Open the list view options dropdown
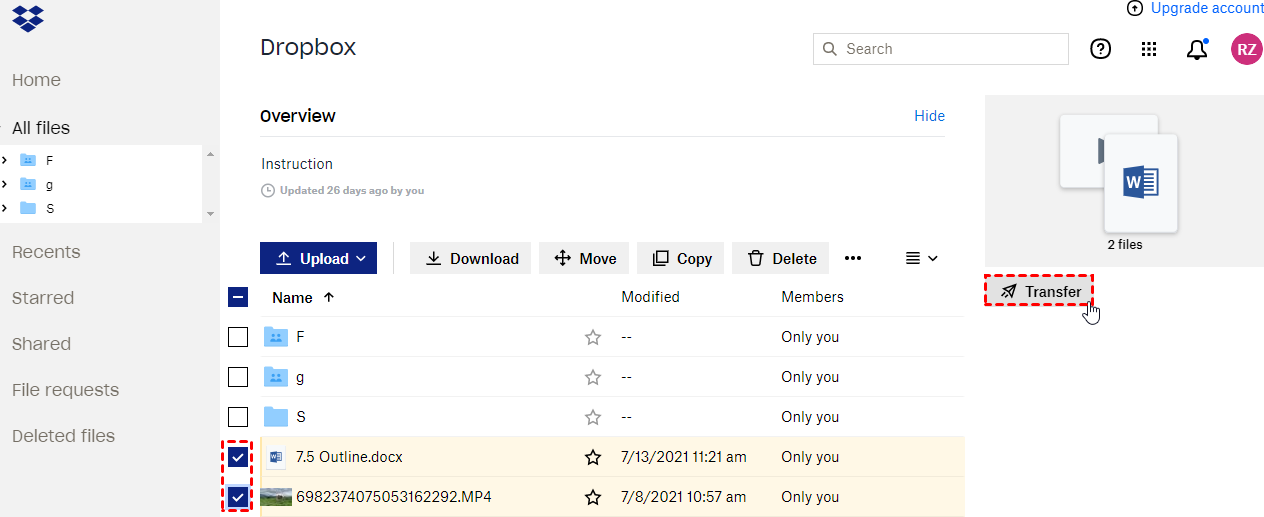1264x517 pixels. [x=921, y=258]
